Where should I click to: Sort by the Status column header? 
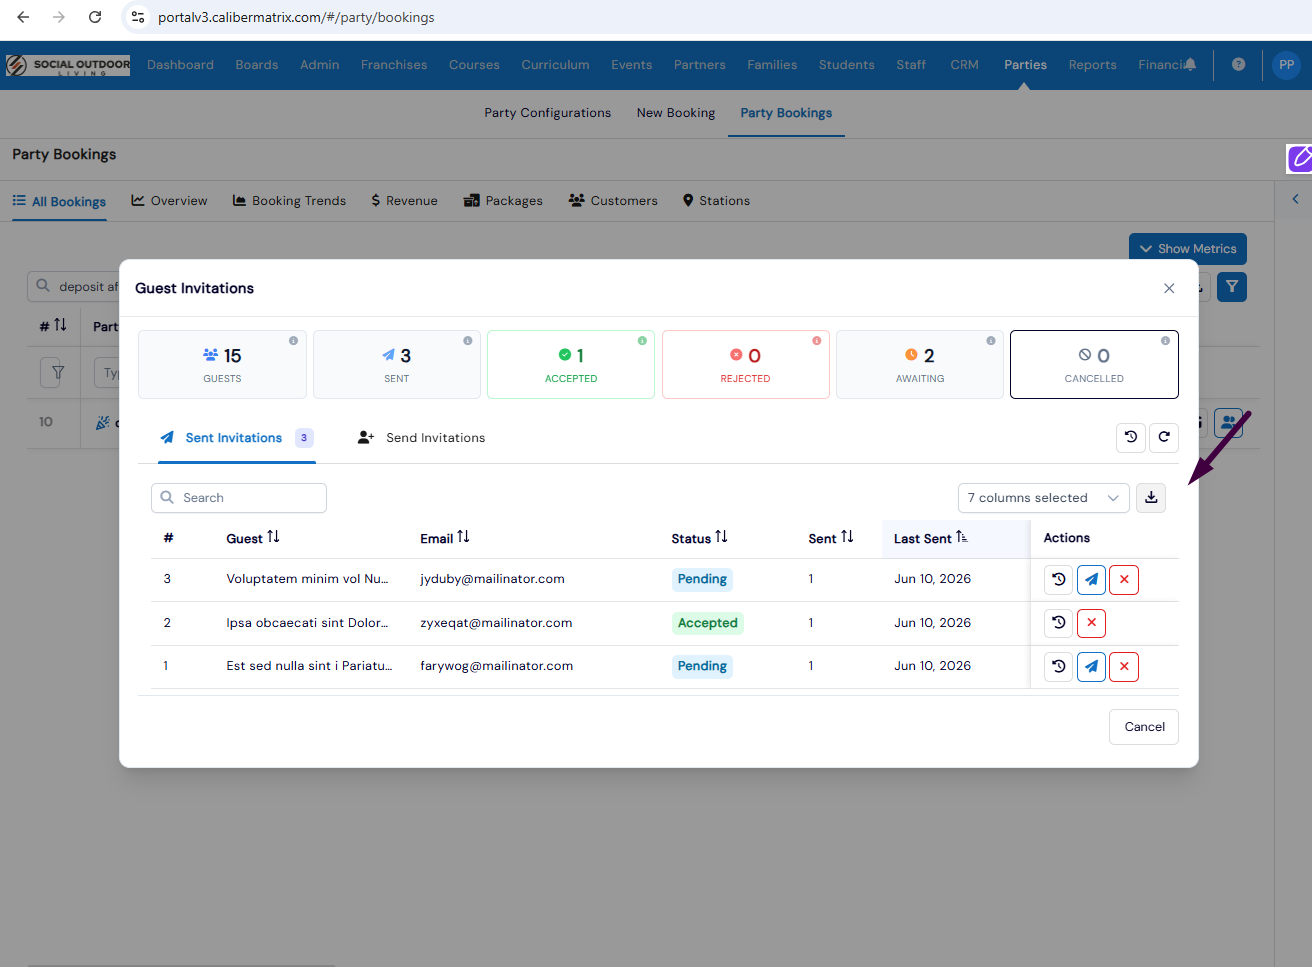[x=699, y=538]
